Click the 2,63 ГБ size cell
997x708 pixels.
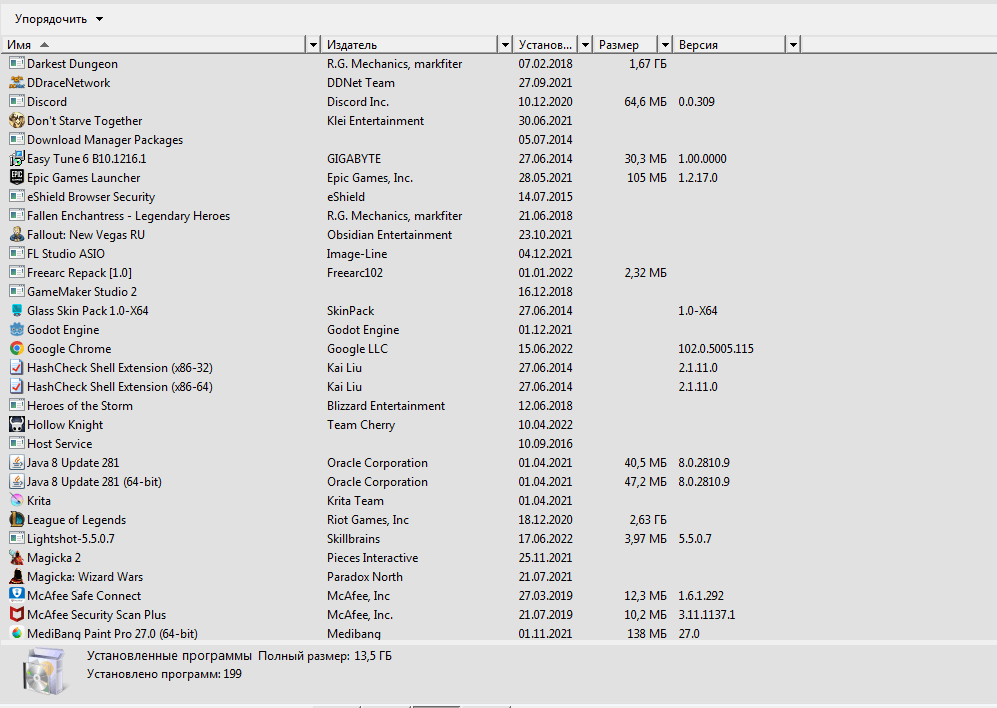[x=648, y=520]
